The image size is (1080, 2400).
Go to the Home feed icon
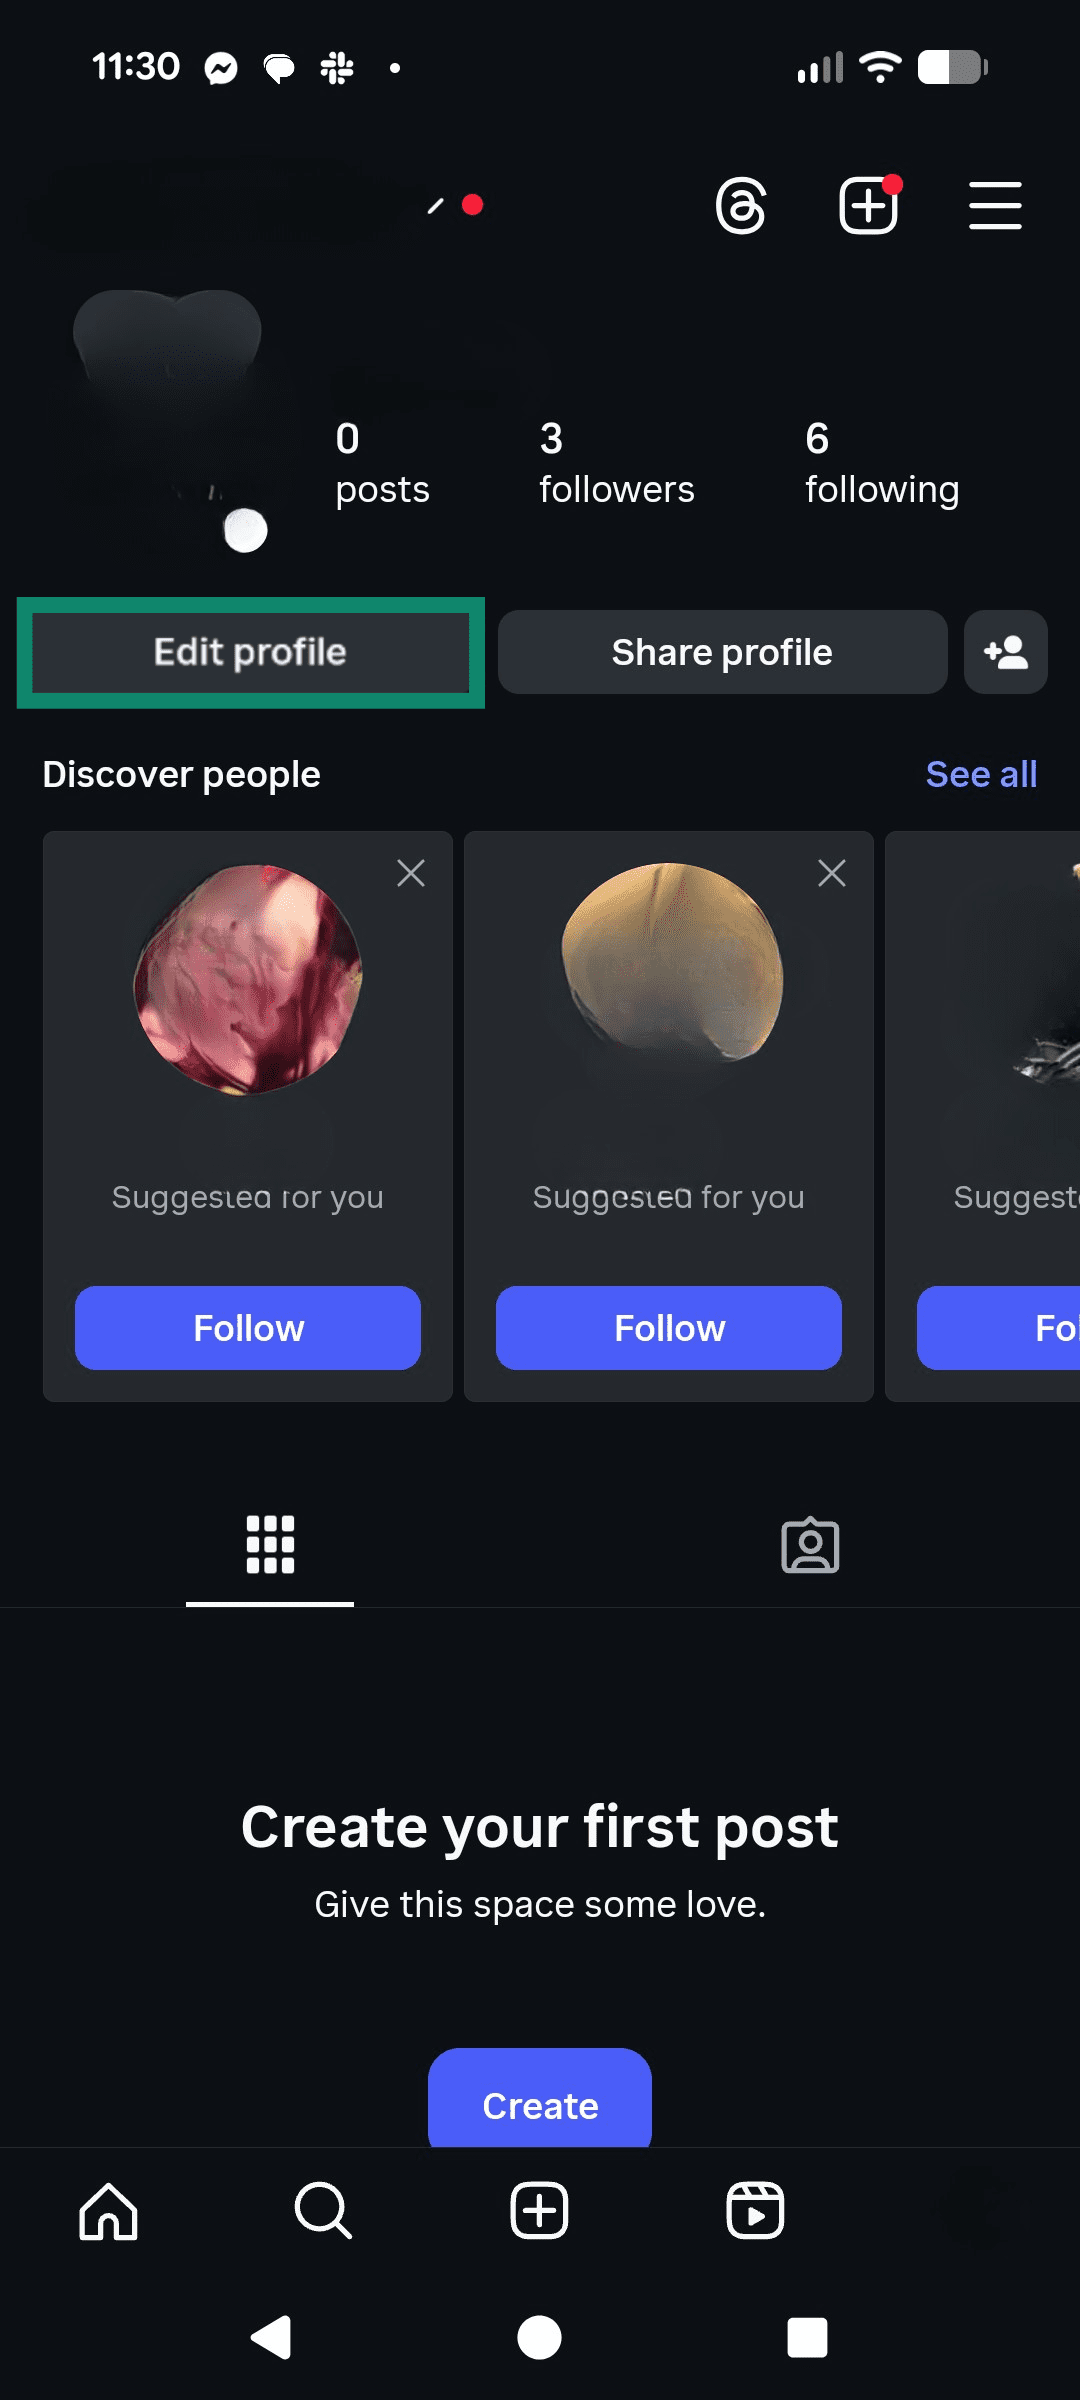108,2212
